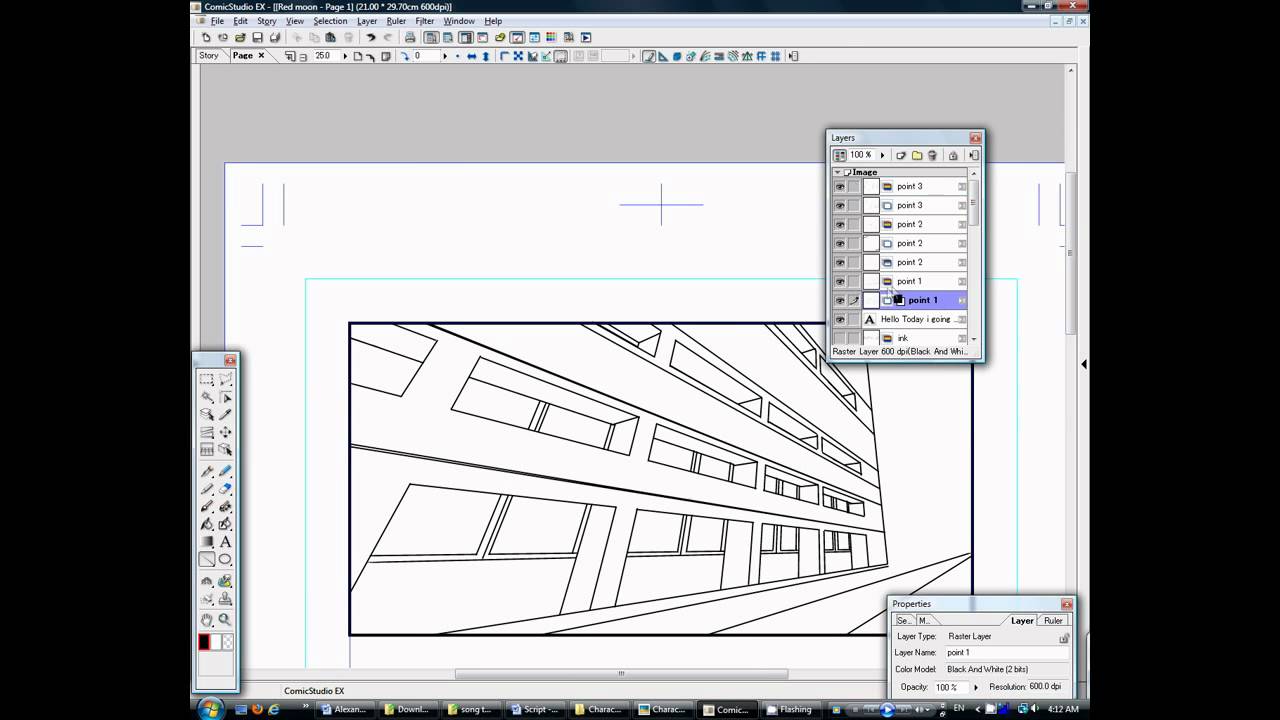Hide the selected point 1 layer
The image size is (1280, 720).
coord(840,300)
